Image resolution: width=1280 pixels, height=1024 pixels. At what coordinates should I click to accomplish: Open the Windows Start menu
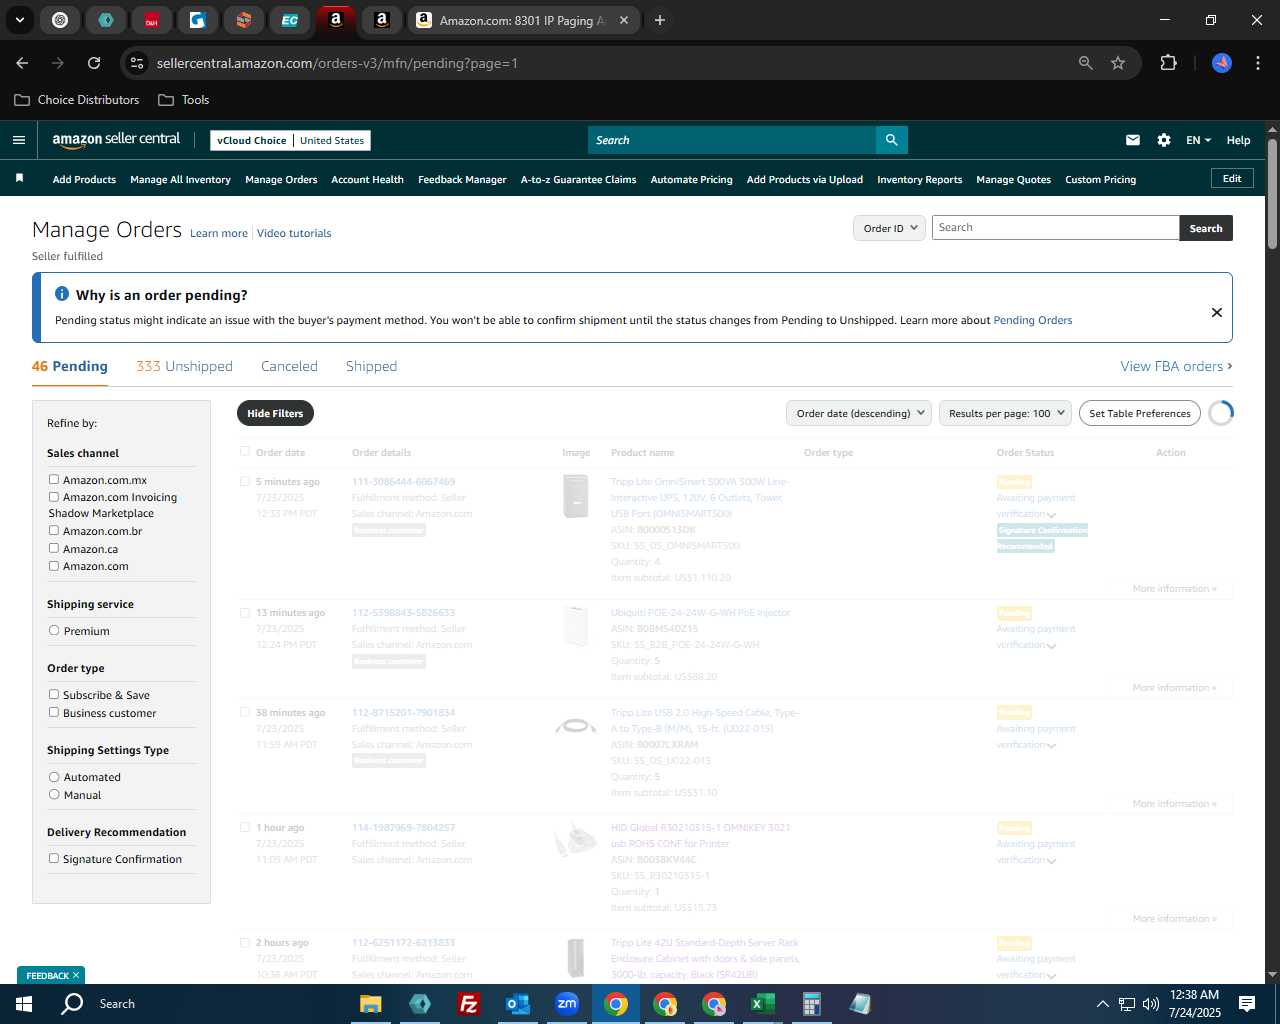24,1003
